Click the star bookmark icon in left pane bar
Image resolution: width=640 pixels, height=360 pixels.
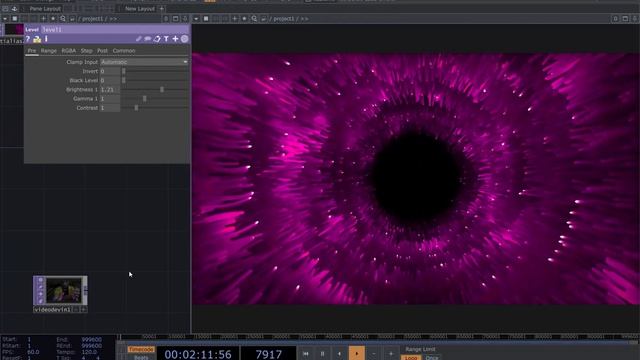pos(53,18)
